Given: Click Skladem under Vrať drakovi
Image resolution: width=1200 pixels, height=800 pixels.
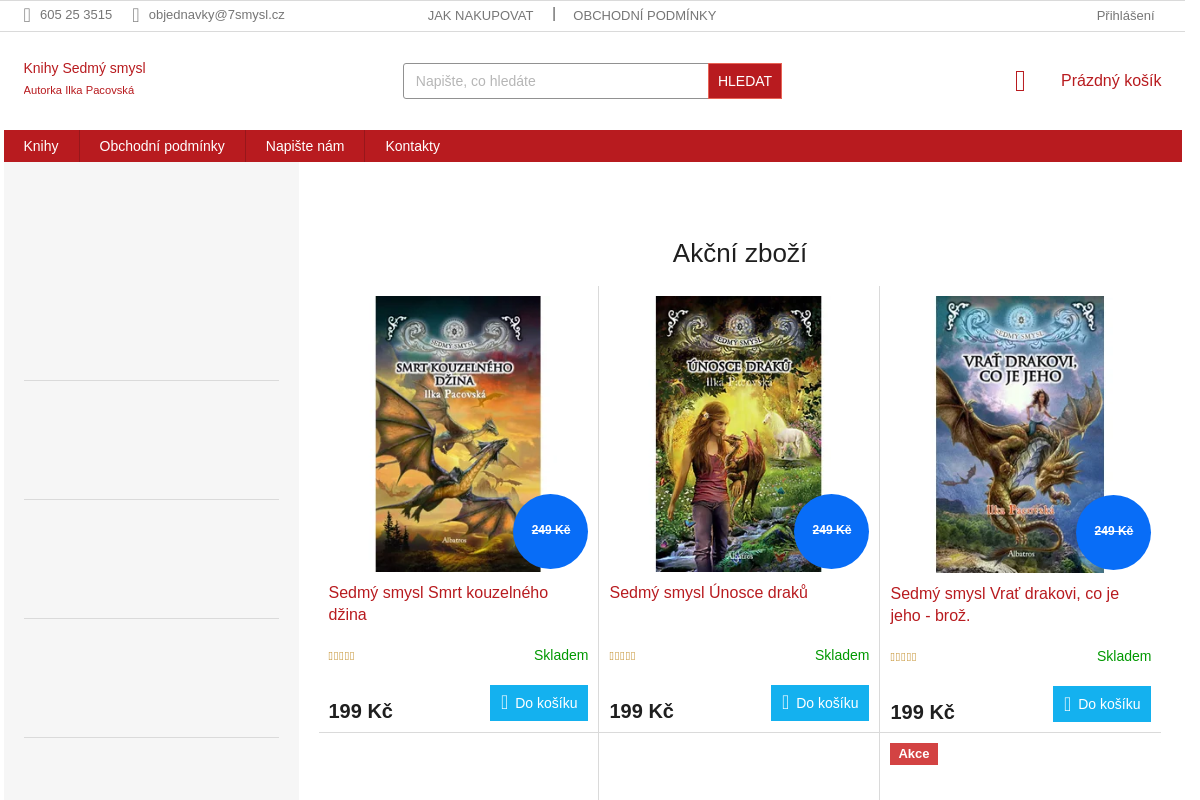Looking at the screenshot, I should coord(1124,656).
